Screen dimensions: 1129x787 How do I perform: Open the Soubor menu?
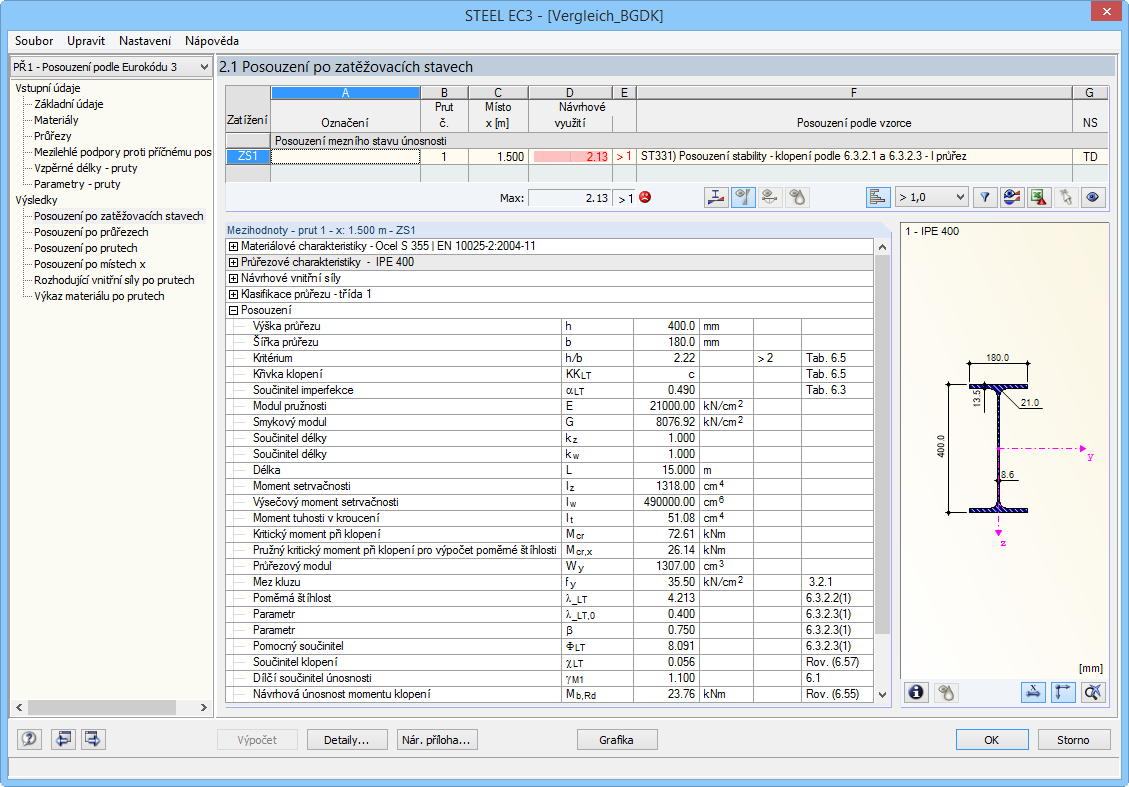click(x=34, y=41)
